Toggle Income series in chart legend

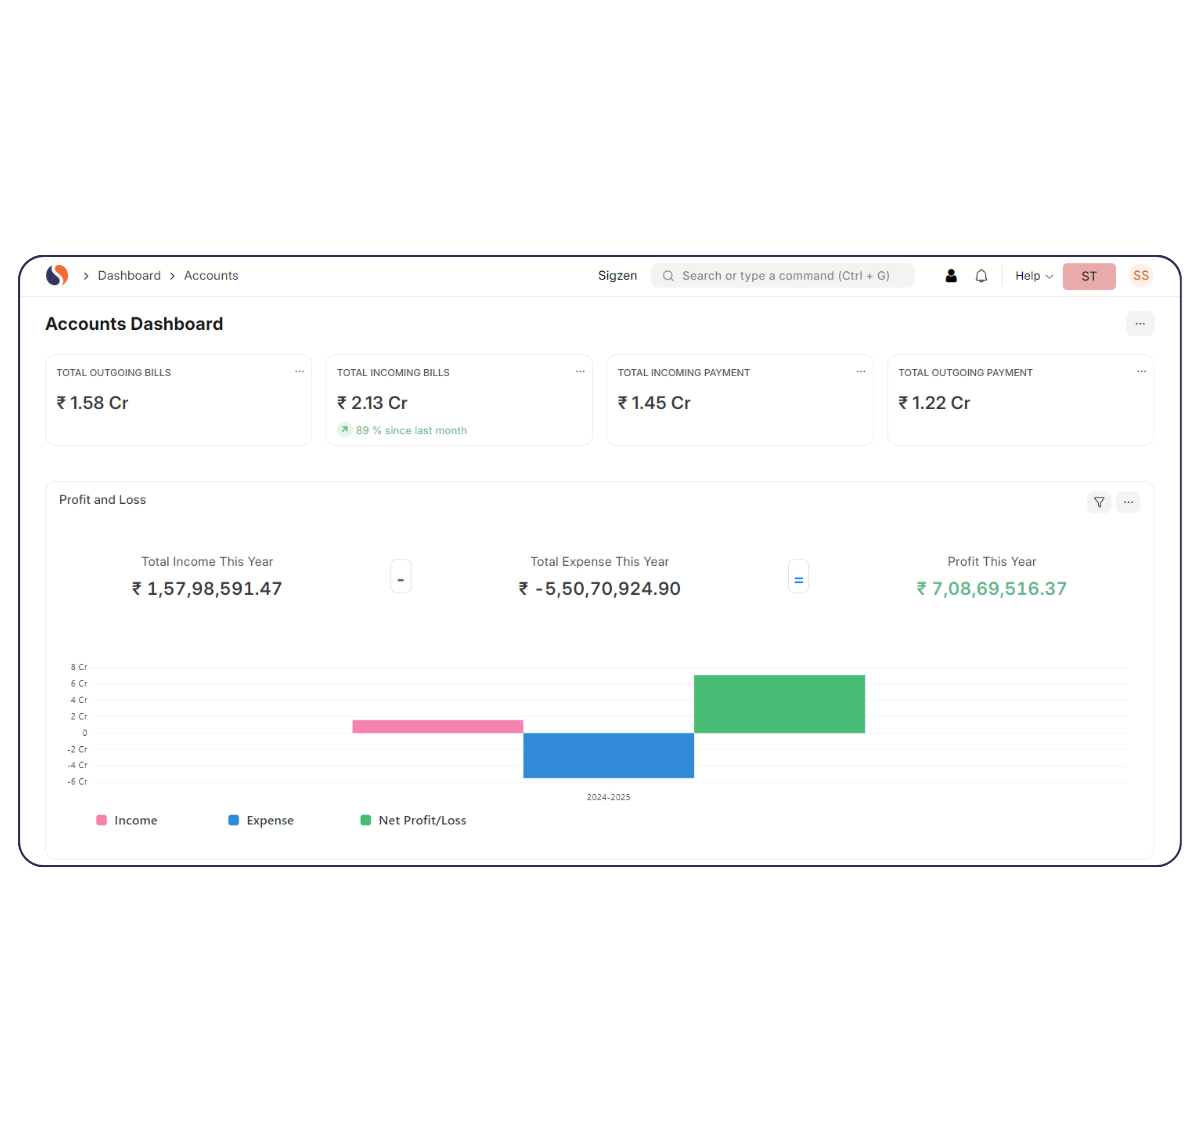127,820
